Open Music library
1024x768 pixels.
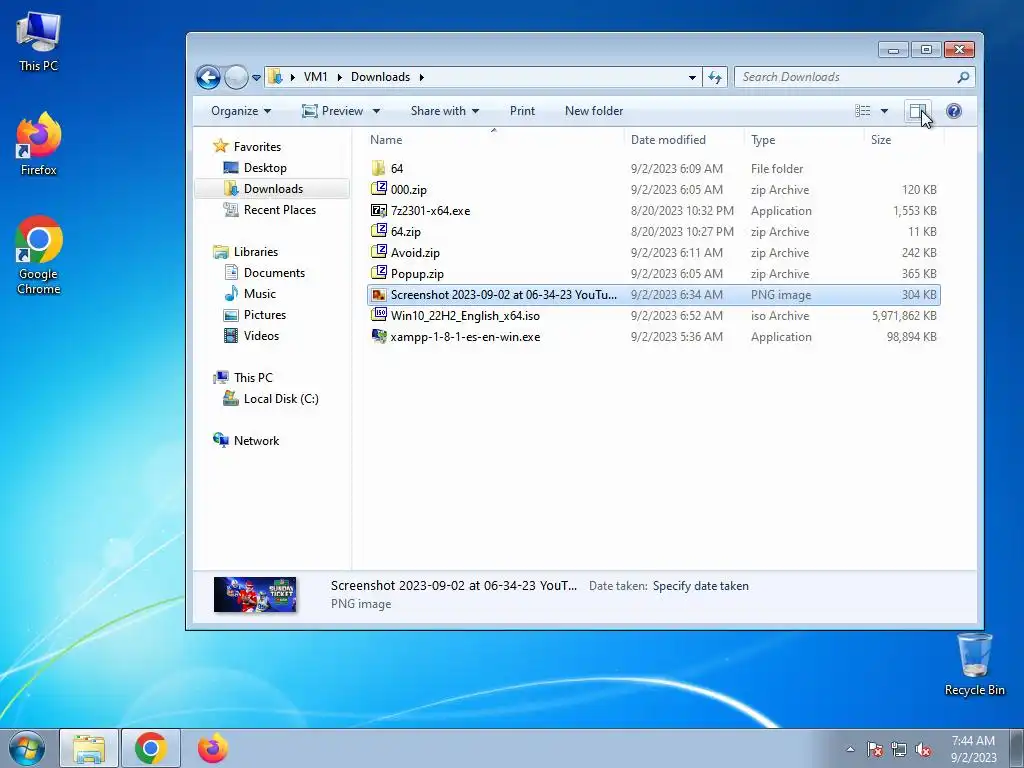[259, 294]
